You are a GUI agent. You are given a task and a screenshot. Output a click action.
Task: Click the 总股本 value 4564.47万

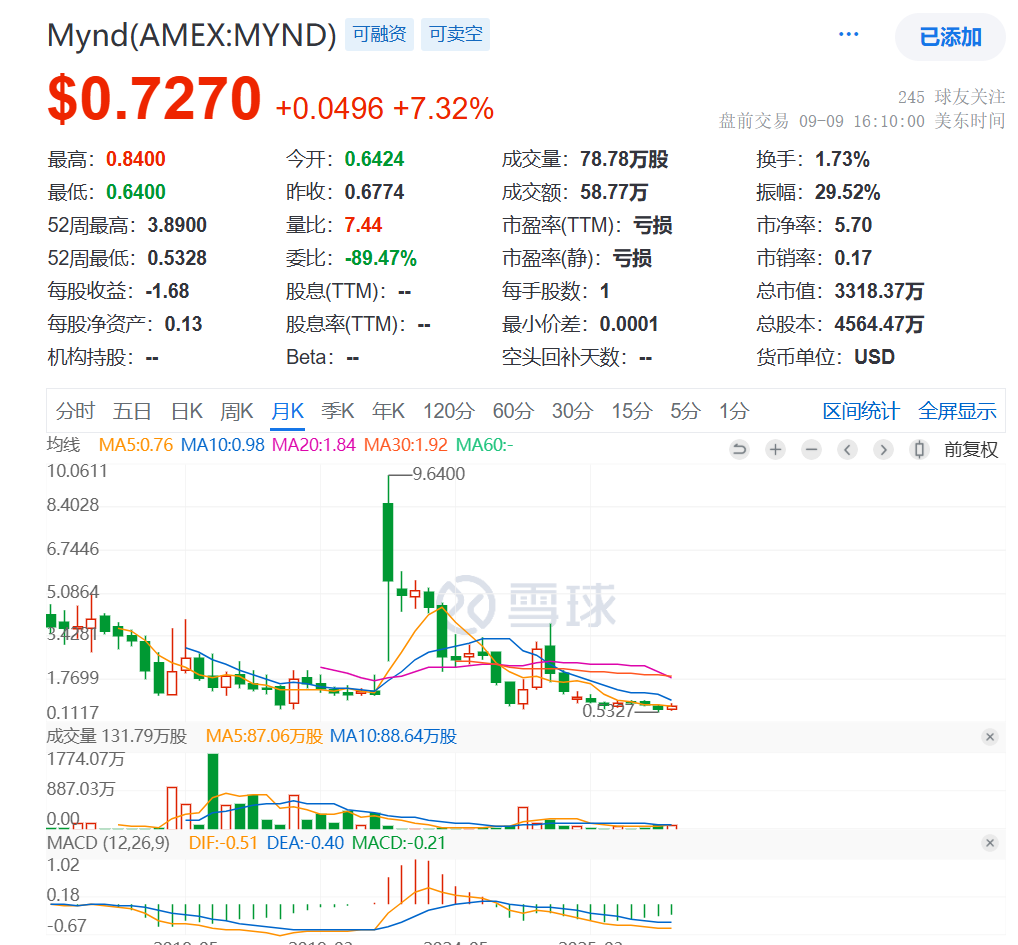pyautogui.click(x=879, y=325)
